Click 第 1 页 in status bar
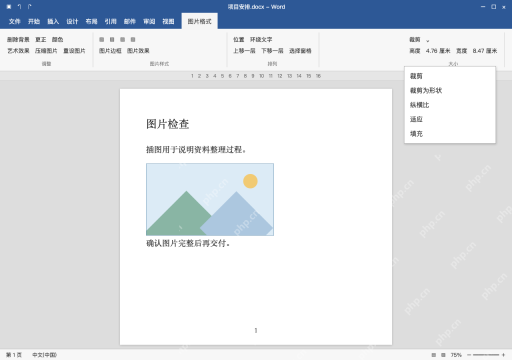The image size is (512, 360). tap(14, 355)
